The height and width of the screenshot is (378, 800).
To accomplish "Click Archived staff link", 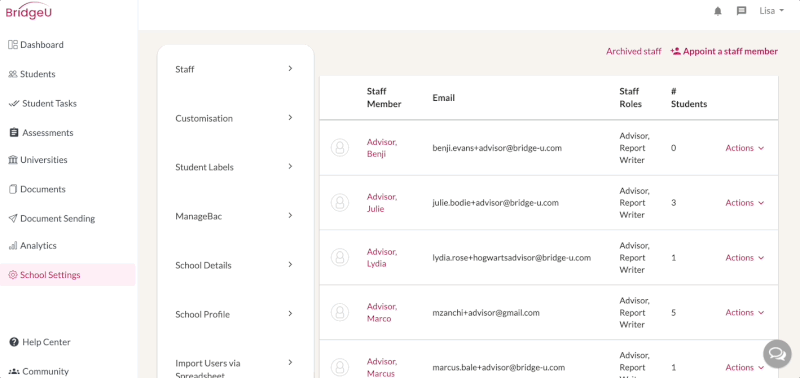I will (x=634, y=51).
